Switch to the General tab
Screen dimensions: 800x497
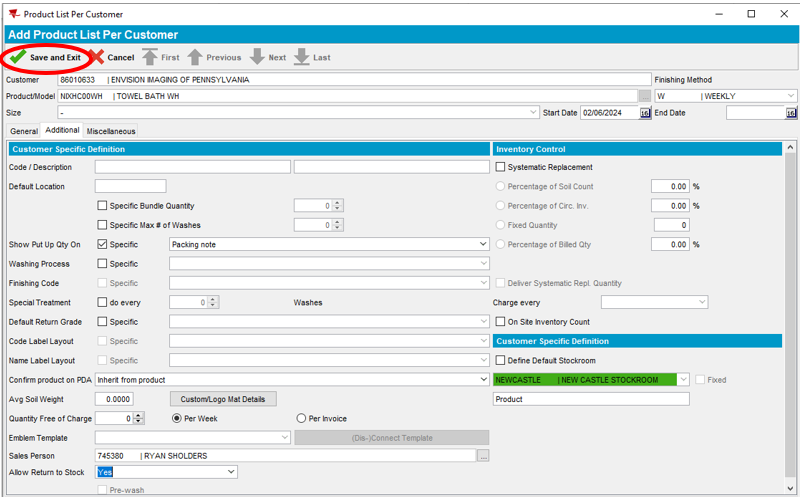click(24, 131)
